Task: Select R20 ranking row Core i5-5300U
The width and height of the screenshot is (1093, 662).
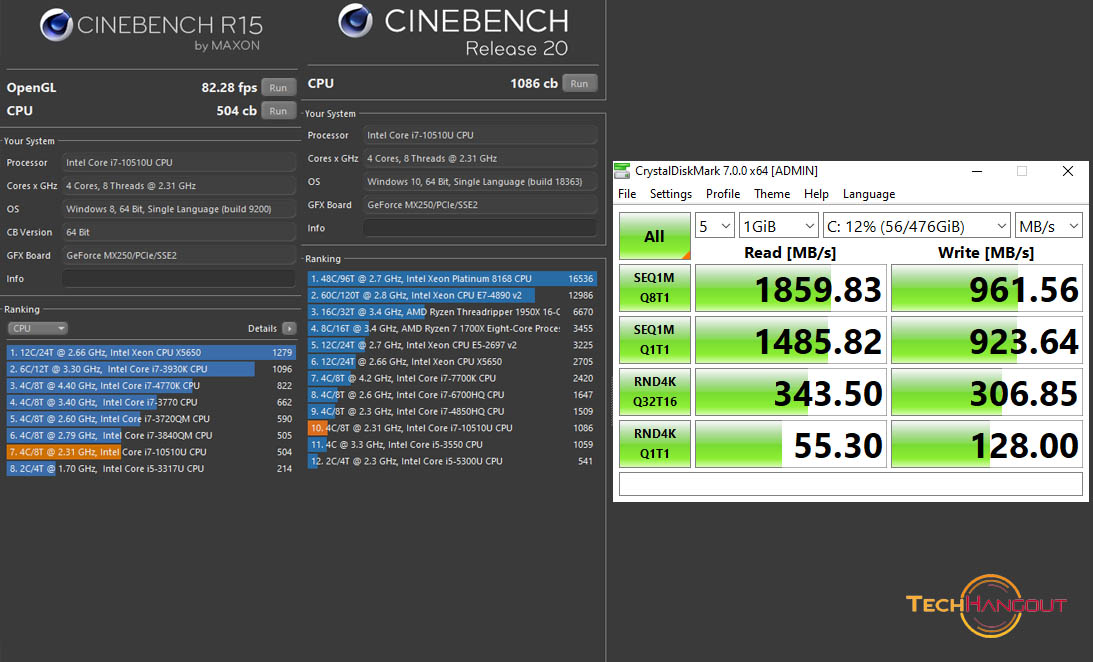Action: [452, 461]
